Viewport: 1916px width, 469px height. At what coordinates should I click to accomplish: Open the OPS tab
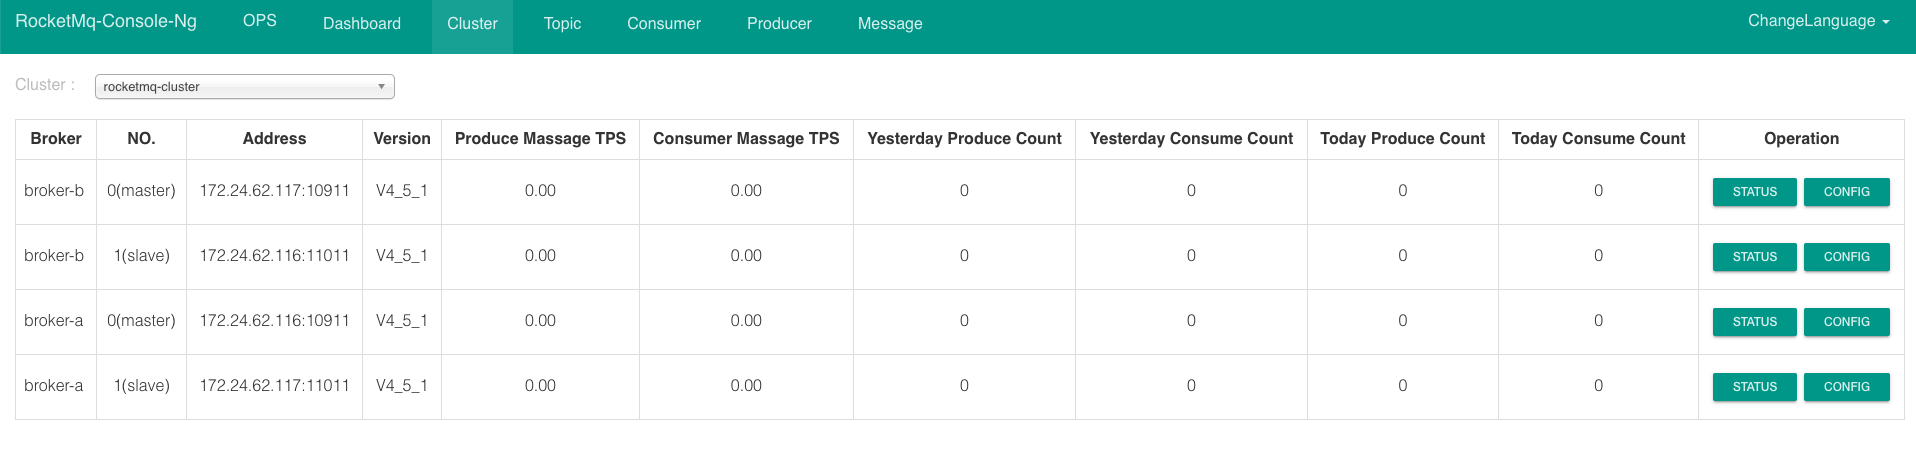coord(260,21)
